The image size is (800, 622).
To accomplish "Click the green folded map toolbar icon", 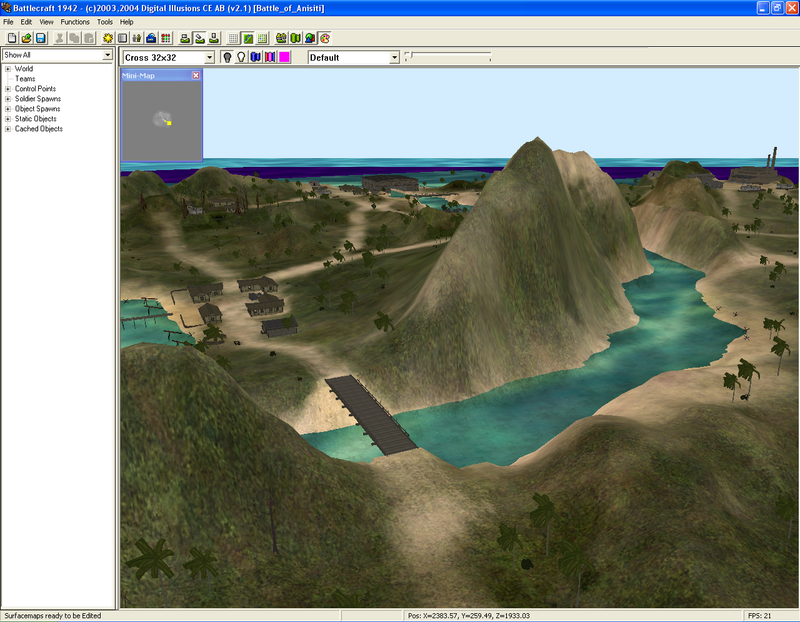I will [x=295, y=38].
